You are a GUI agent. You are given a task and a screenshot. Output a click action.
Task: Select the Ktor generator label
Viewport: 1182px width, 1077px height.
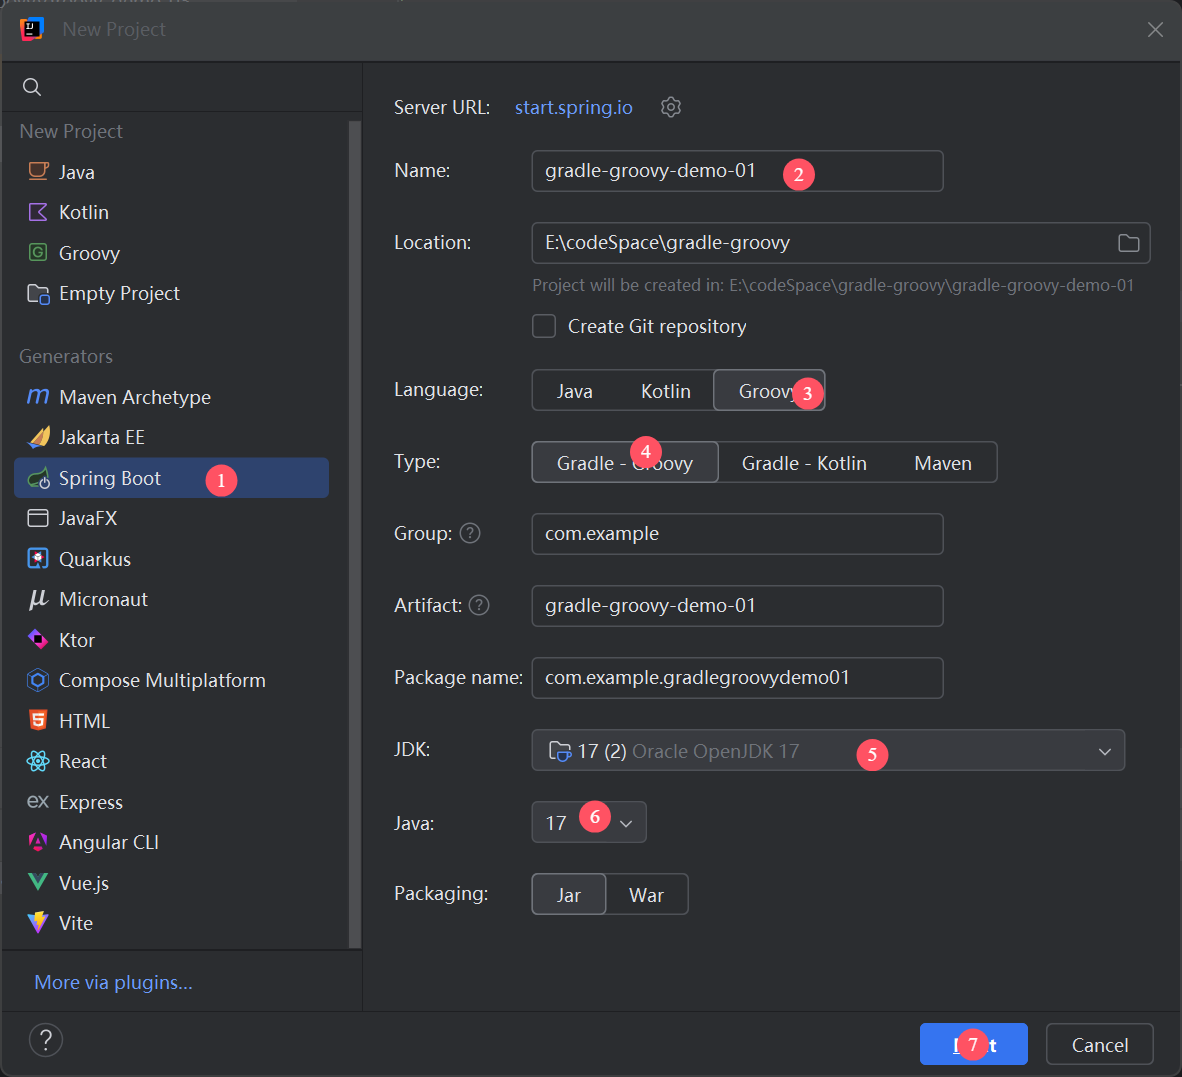point(77,640)
